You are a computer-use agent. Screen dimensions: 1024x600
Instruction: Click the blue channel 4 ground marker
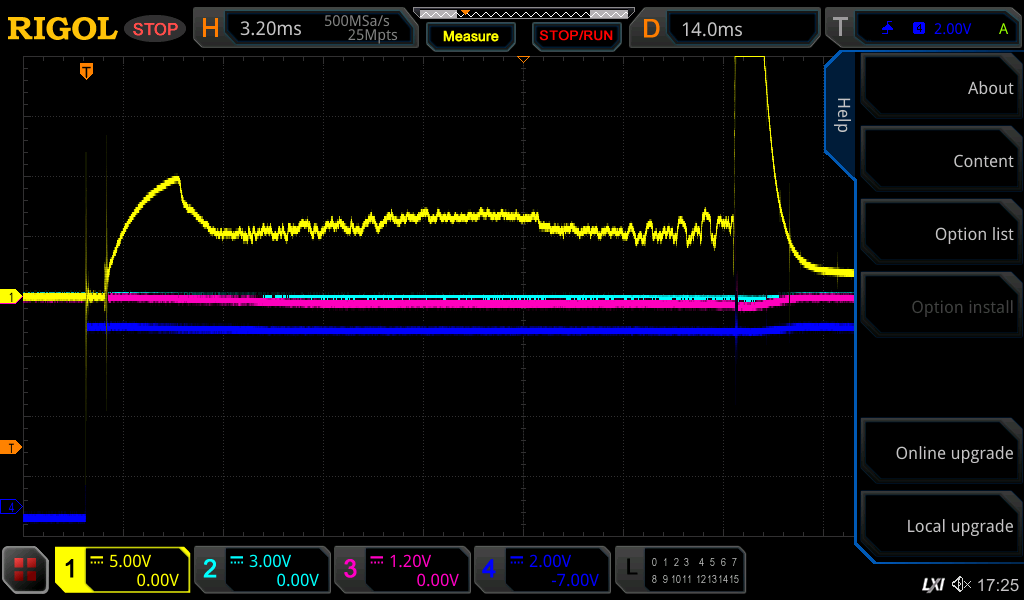pos(14,507)
